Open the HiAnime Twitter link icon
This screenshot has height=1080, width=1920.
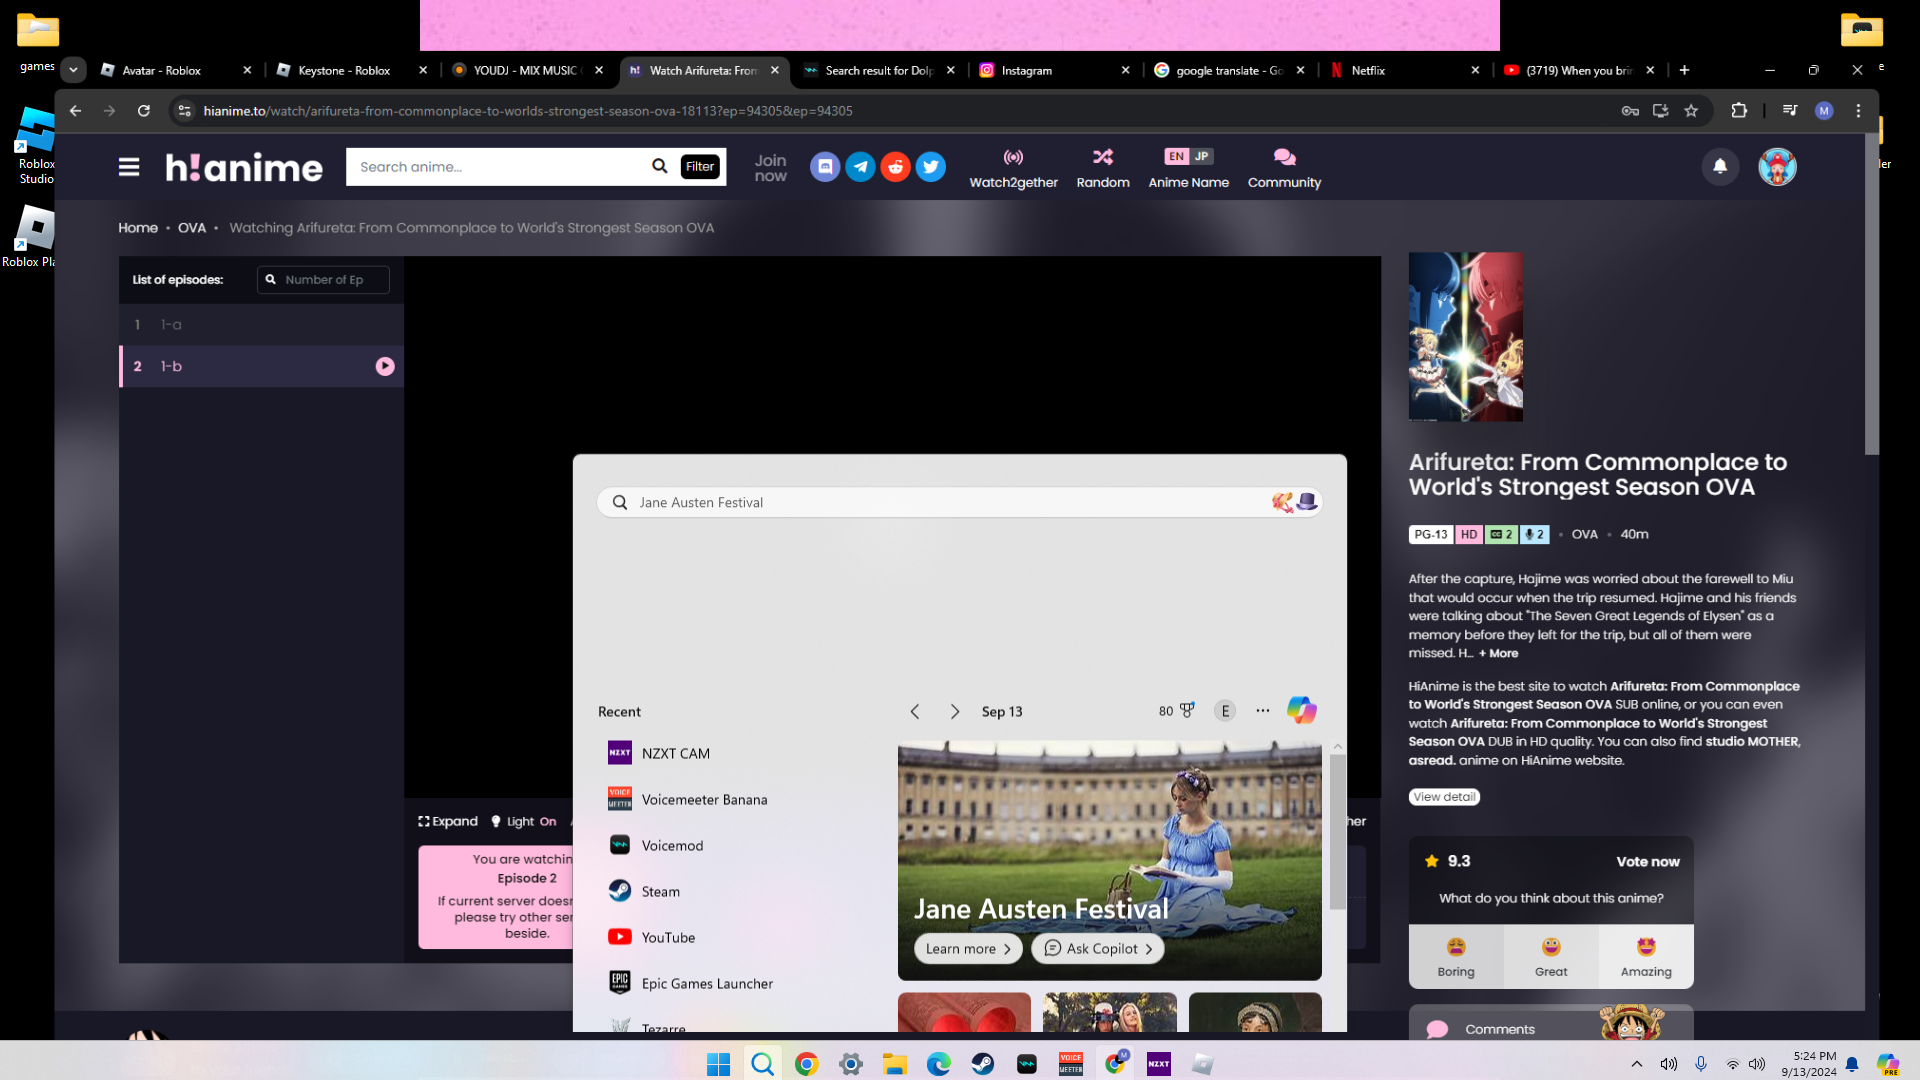pyautogui.click(x=930, y=167)
